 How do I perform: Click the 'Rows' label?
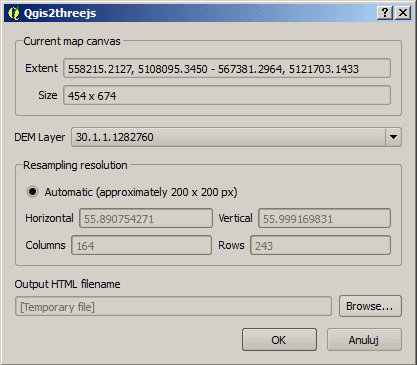(x=231, y=245)
